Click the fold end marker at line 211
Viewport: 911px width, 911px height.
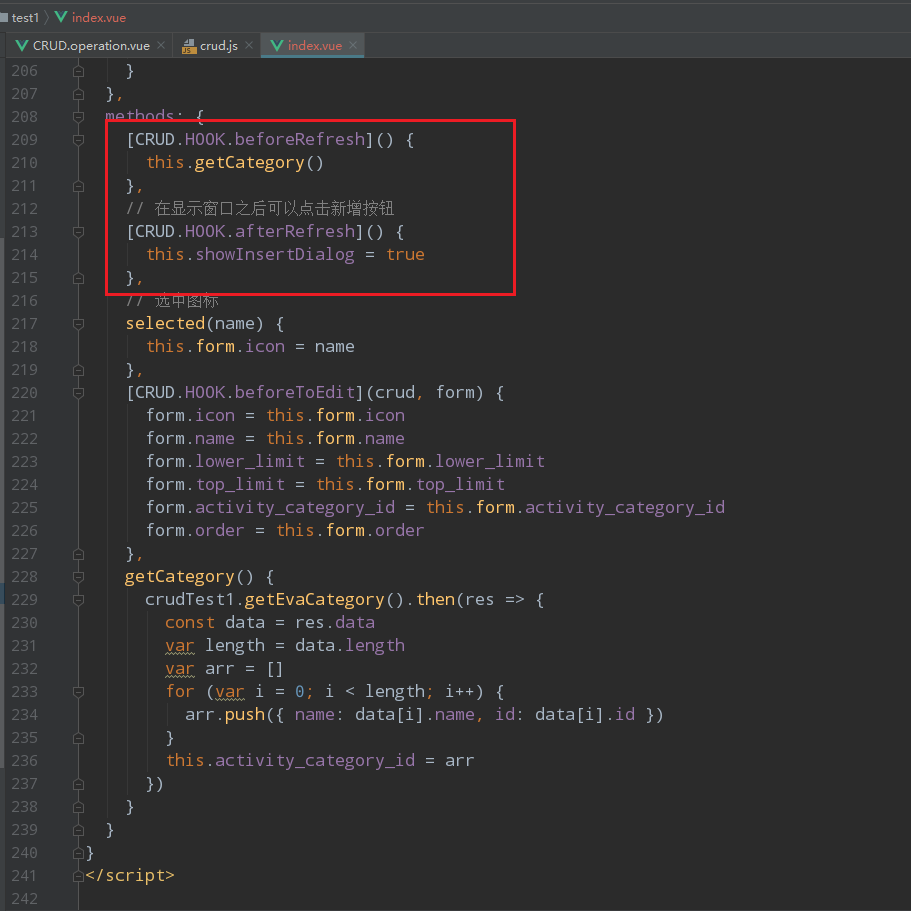coord(78,186)
